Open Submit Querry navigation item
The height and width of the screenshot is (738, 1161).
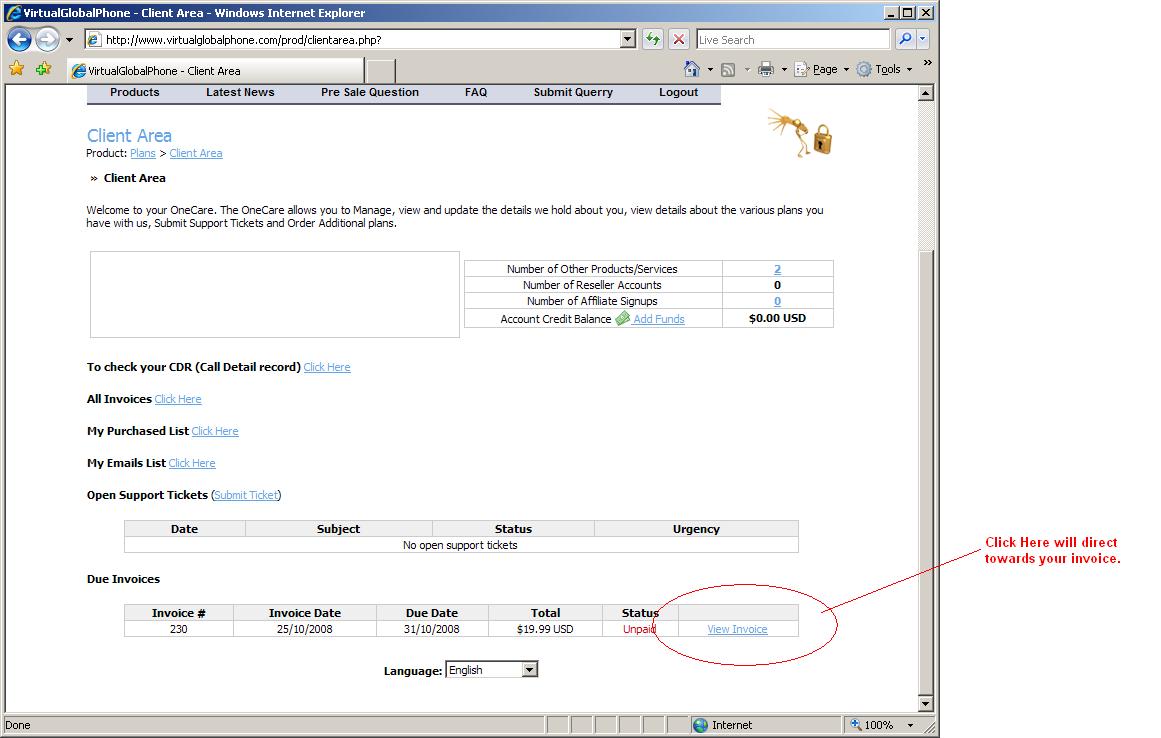tap(573, 93)
